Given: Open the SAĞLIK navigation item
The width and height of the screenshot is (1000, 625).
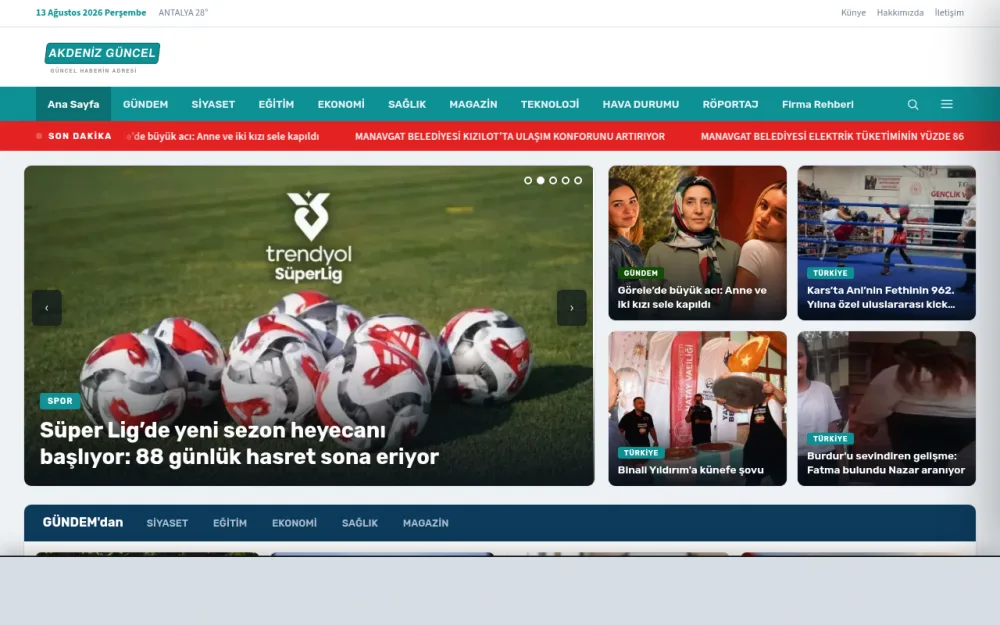Looking at the screenshot, I should (407, 104).
